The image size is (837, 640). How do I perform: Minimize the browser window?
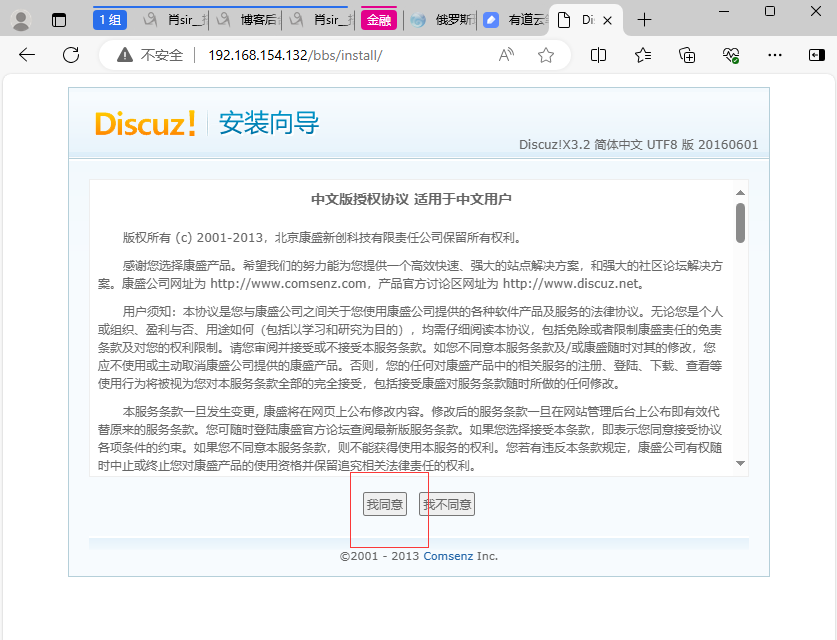[x=724, y=11]
